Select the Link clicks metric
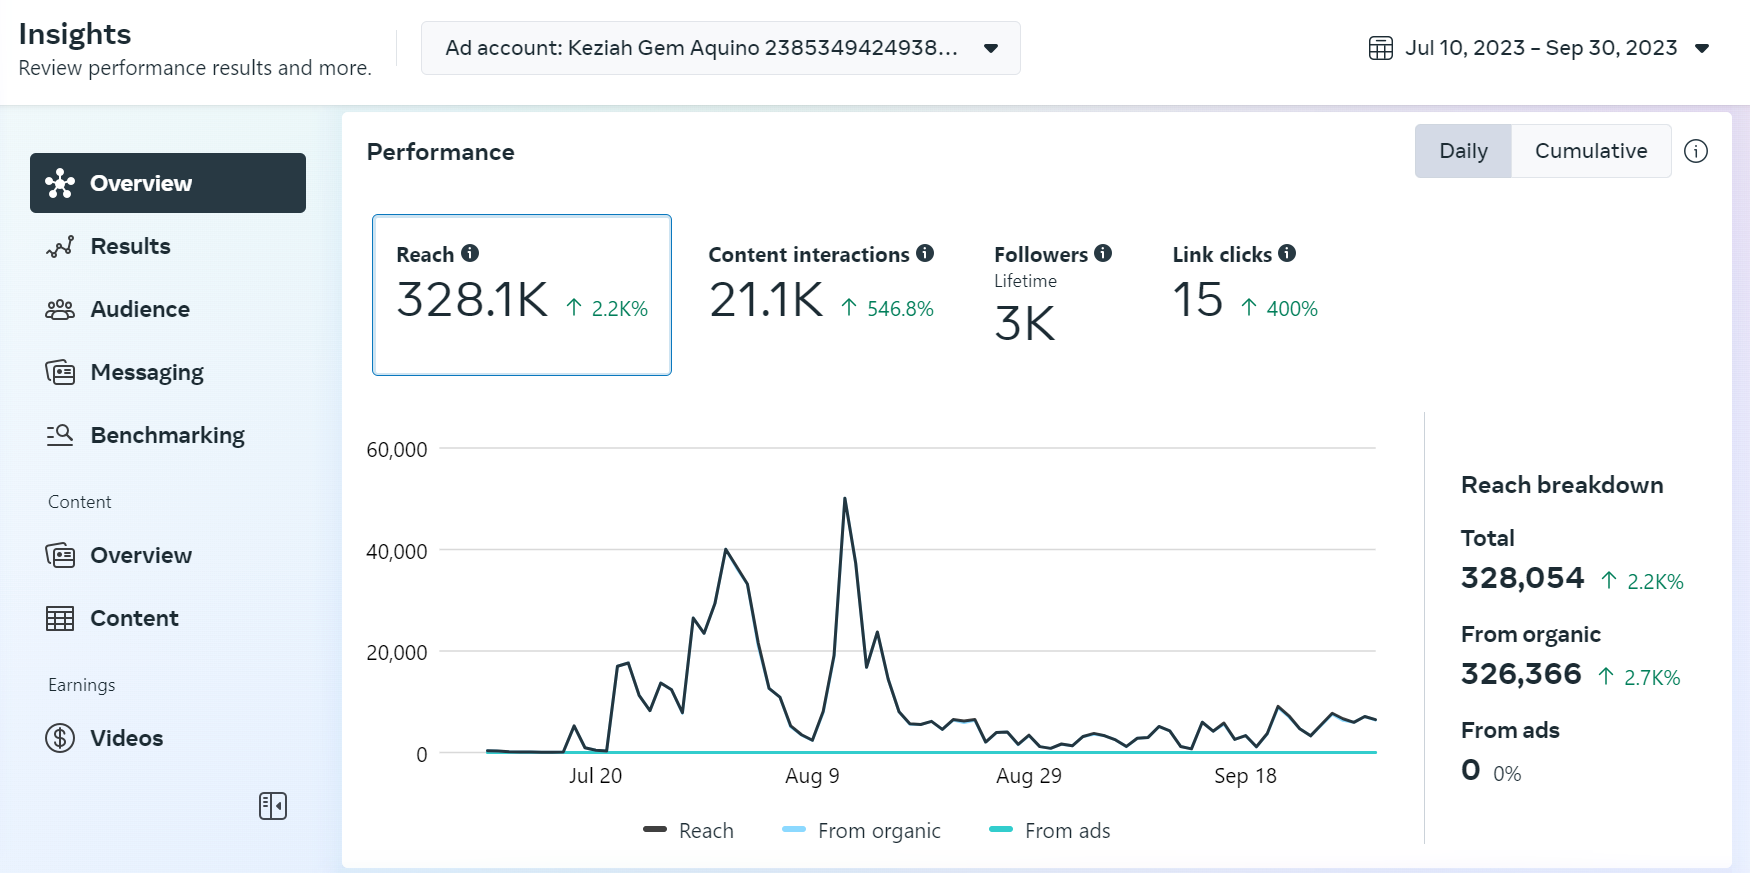The image size is (1750, 873). 1245,285
